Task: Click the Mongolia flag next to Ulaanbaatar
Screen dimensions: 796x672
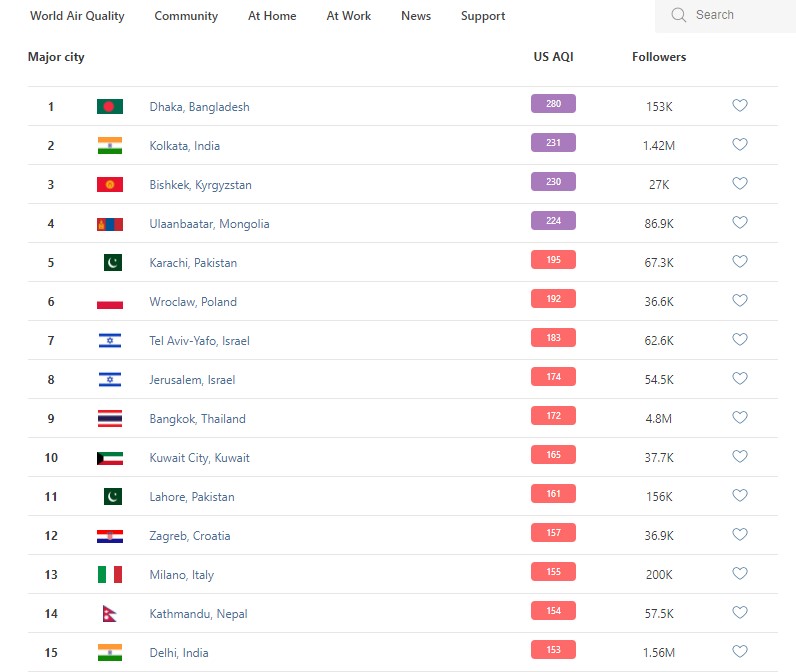Action: 110,224
